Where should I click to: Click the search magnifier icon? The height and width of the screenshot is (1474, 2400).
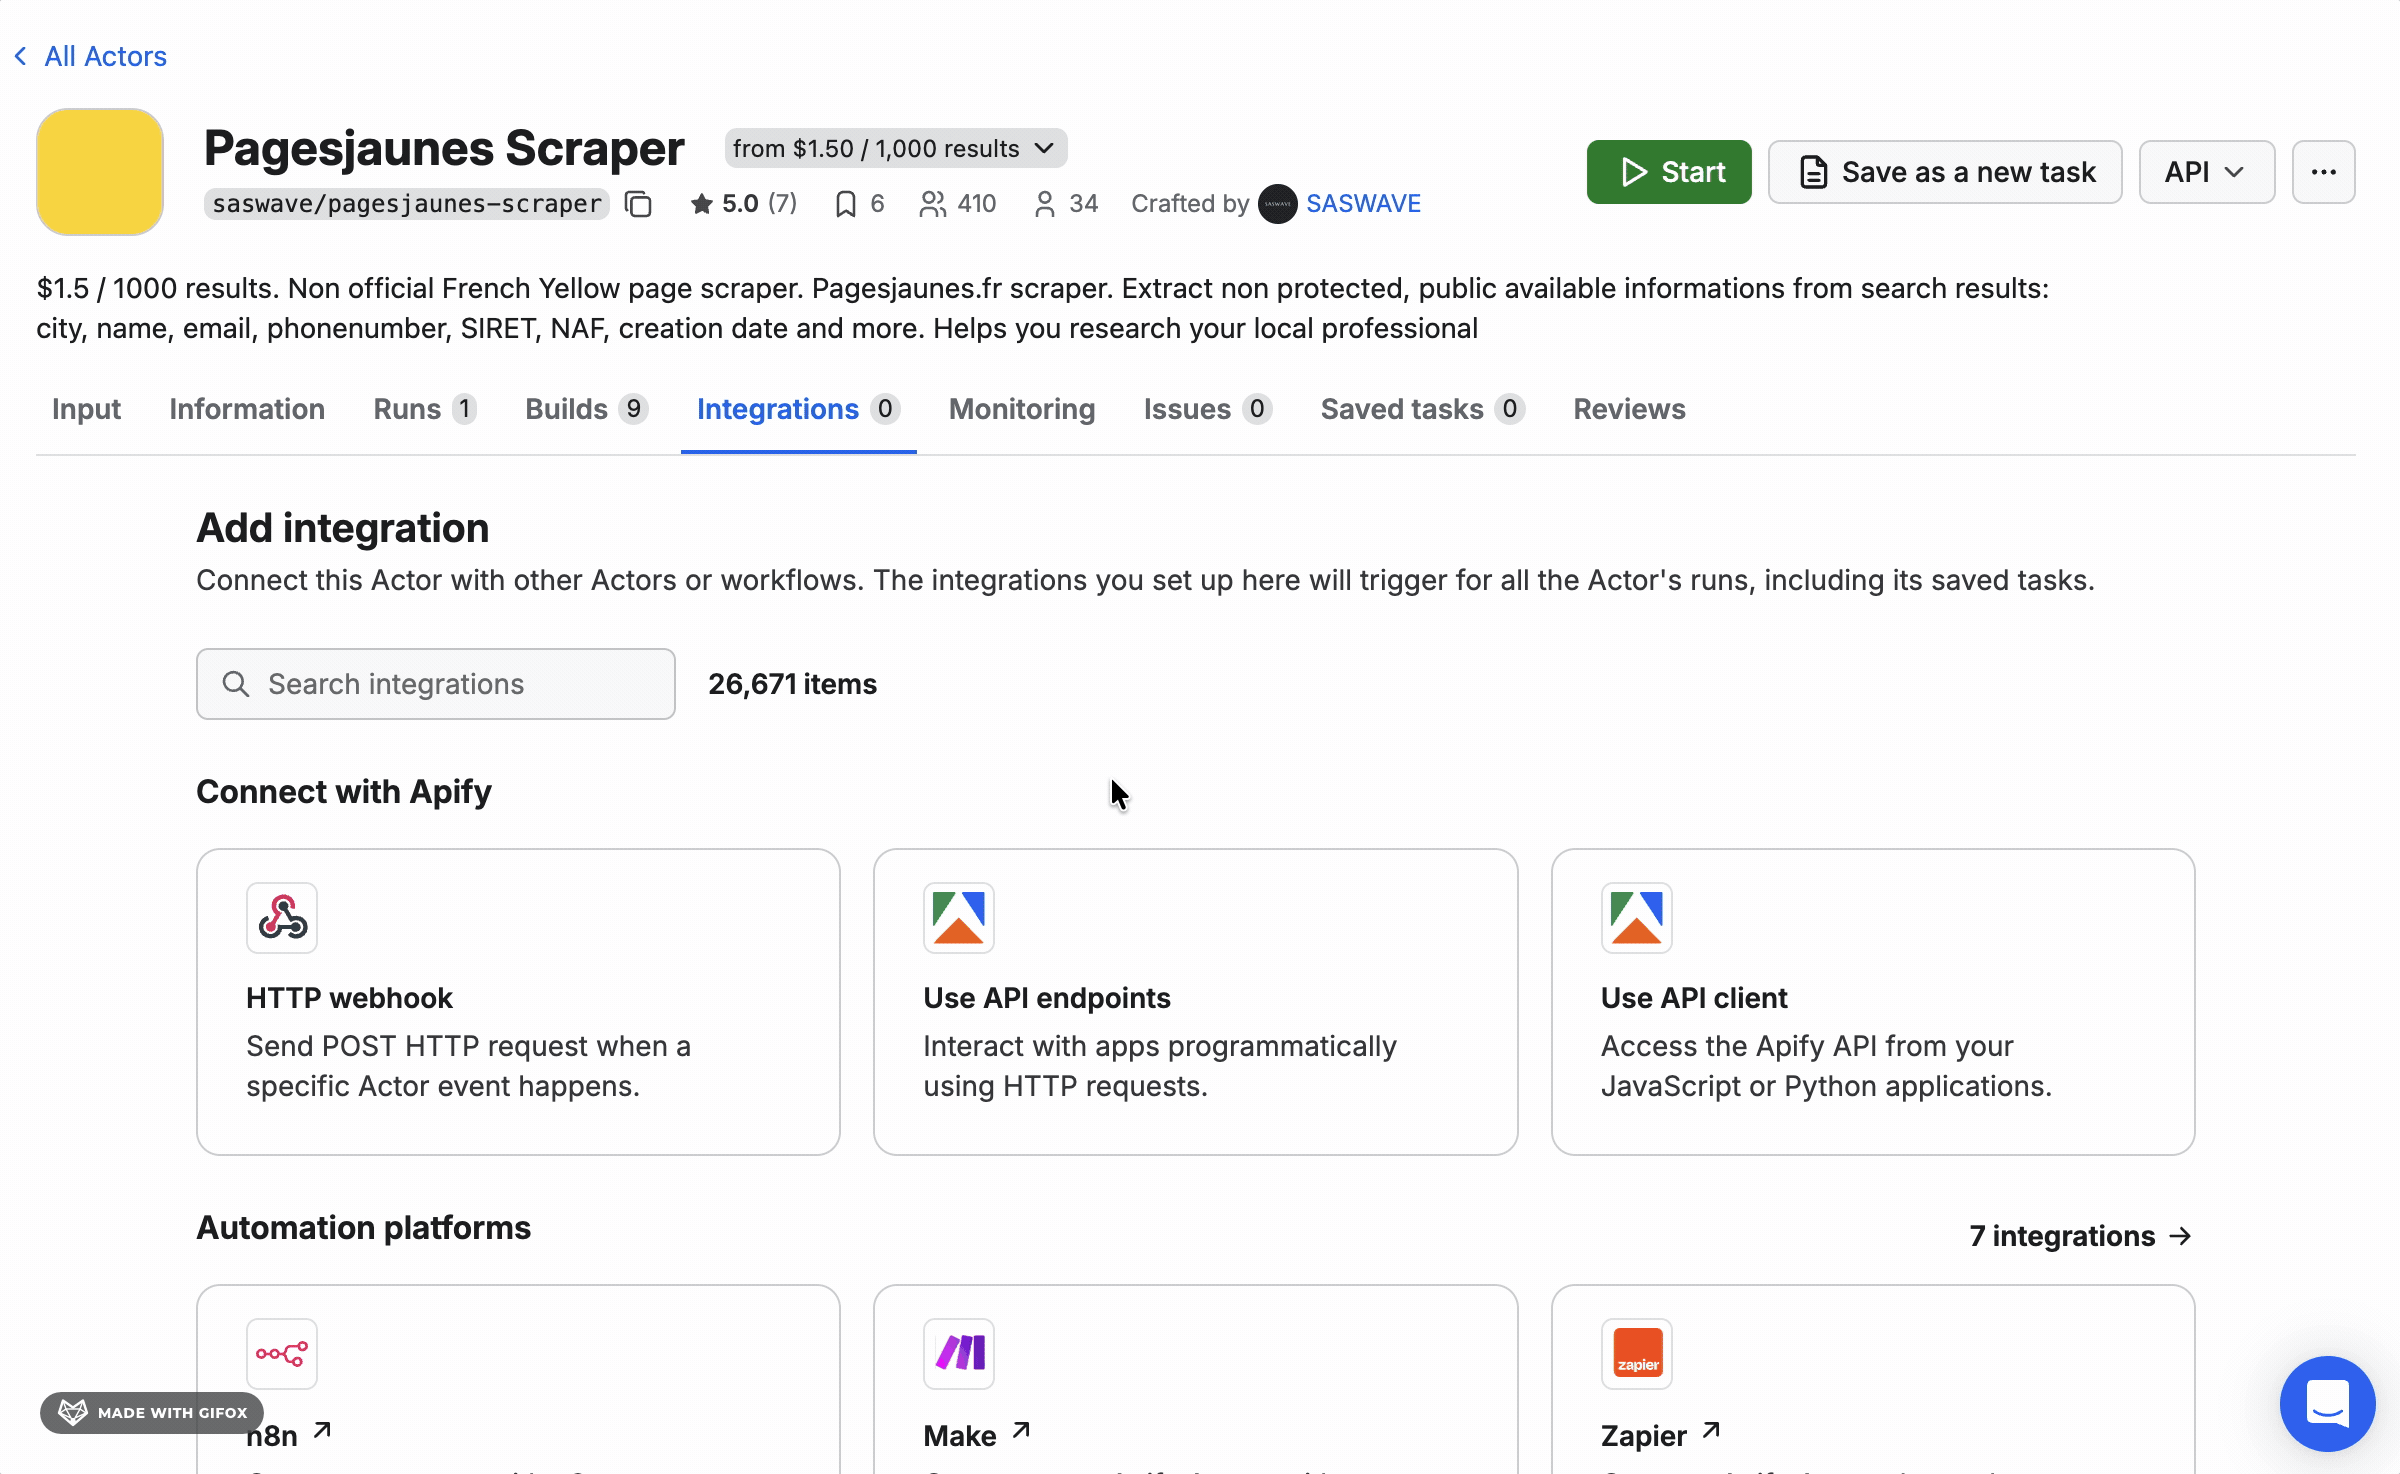236,684
